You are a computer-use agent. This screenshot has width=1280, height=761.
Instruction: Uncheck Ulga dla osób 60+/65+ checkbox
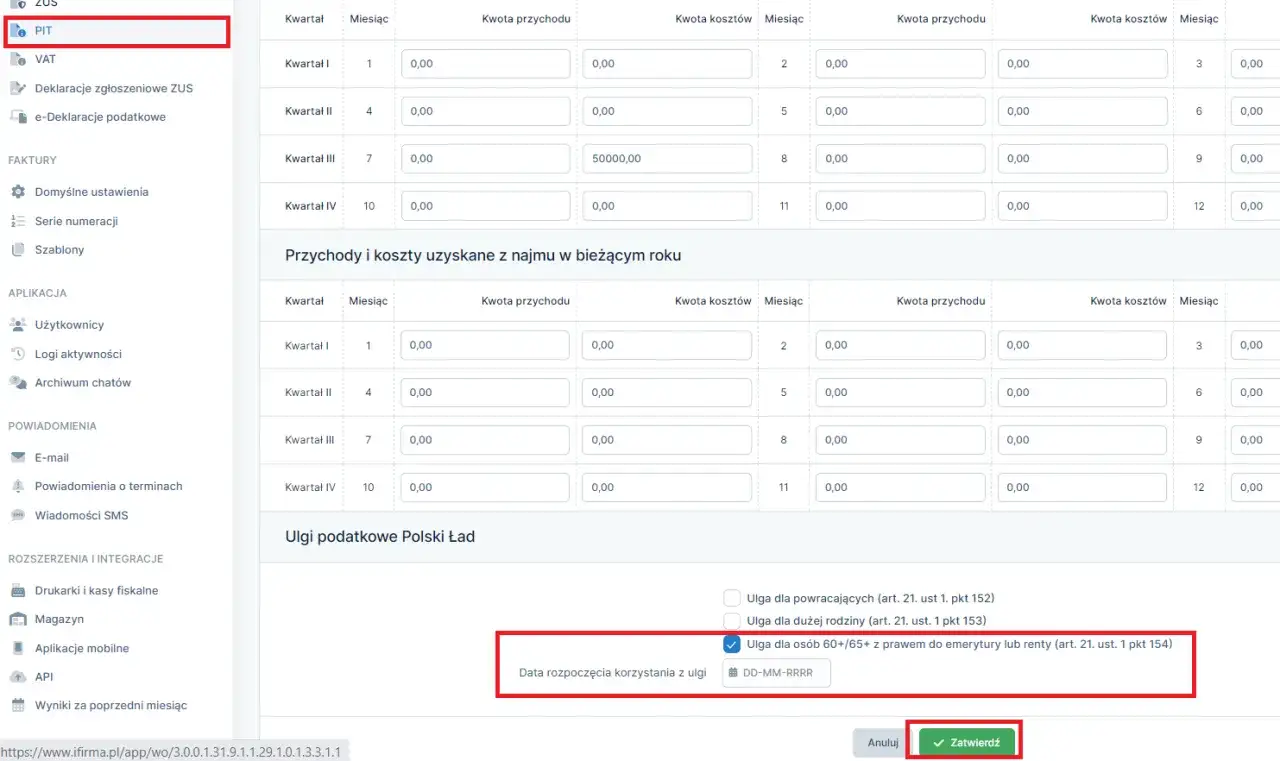731,644
